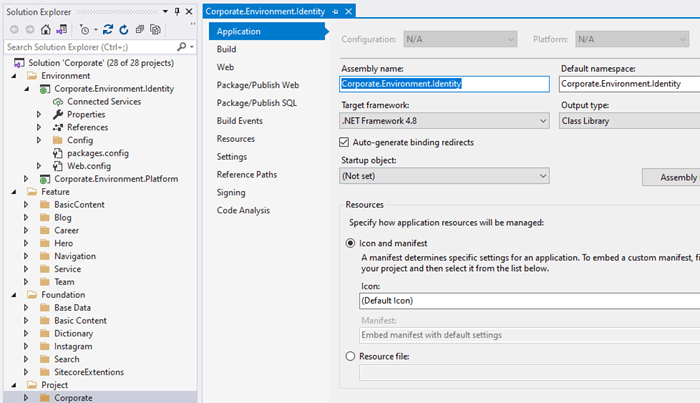Click the Web.config file icon
This screenshot has height=403, width=700.
(x=58, y=166)
